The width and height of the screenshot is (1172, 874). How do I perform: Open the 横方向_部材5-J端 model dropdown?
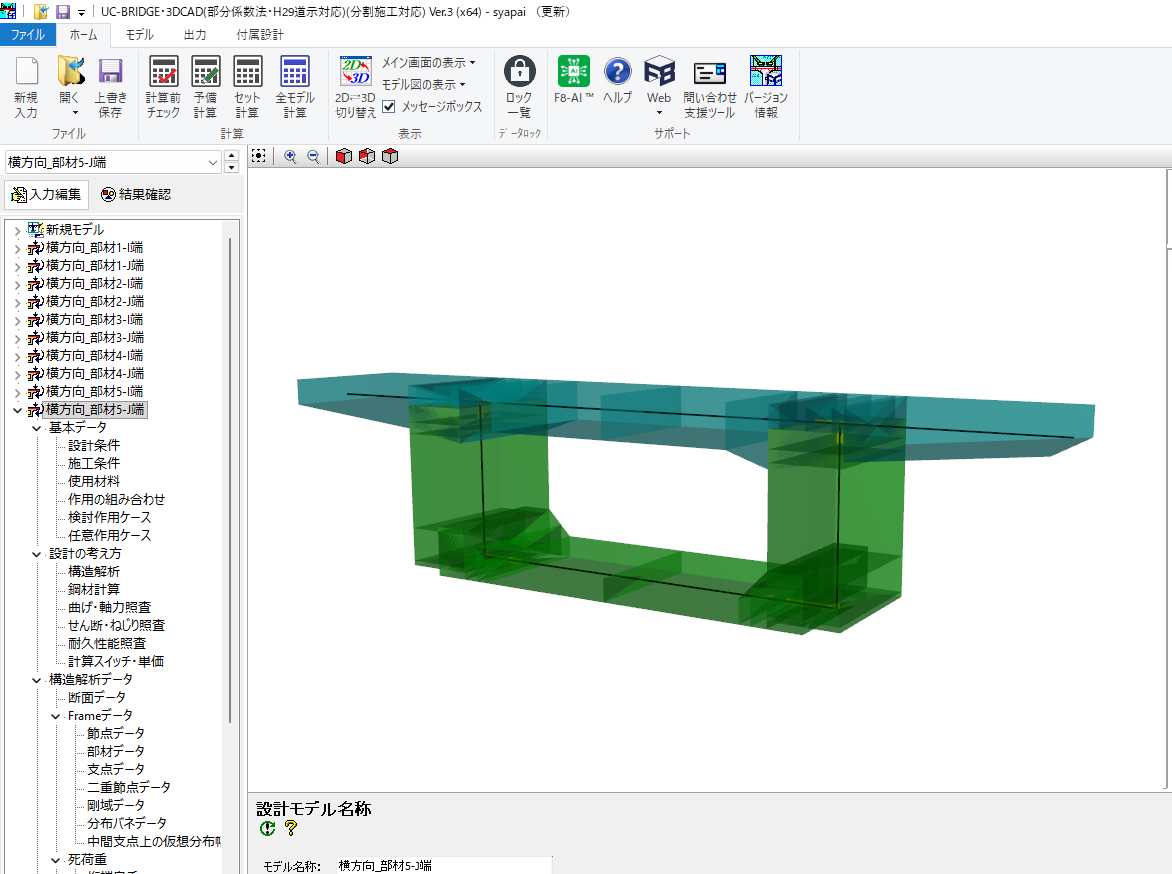click(x=213, y=162)
